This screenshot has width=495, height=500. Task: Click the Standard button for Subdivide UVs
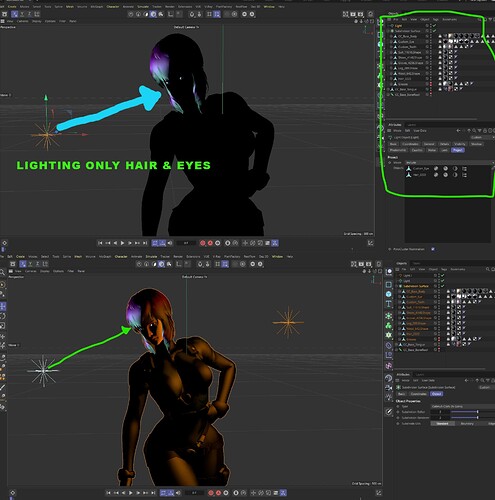442,423
